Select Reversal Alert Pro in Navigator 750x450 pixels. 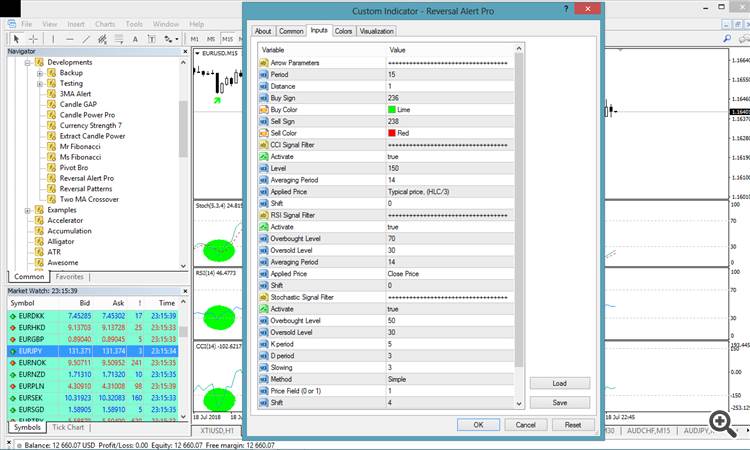(87, 178)
